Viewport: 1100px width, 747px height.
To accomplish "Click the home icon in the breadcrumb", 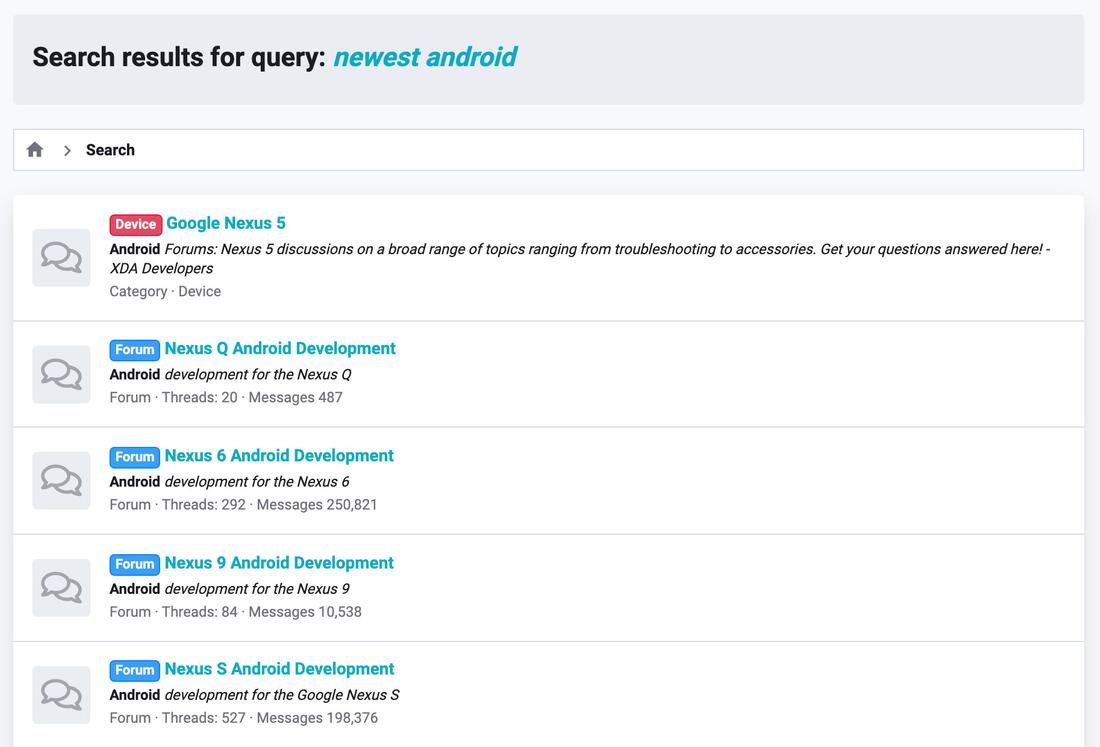I will [x=34, y=148].
